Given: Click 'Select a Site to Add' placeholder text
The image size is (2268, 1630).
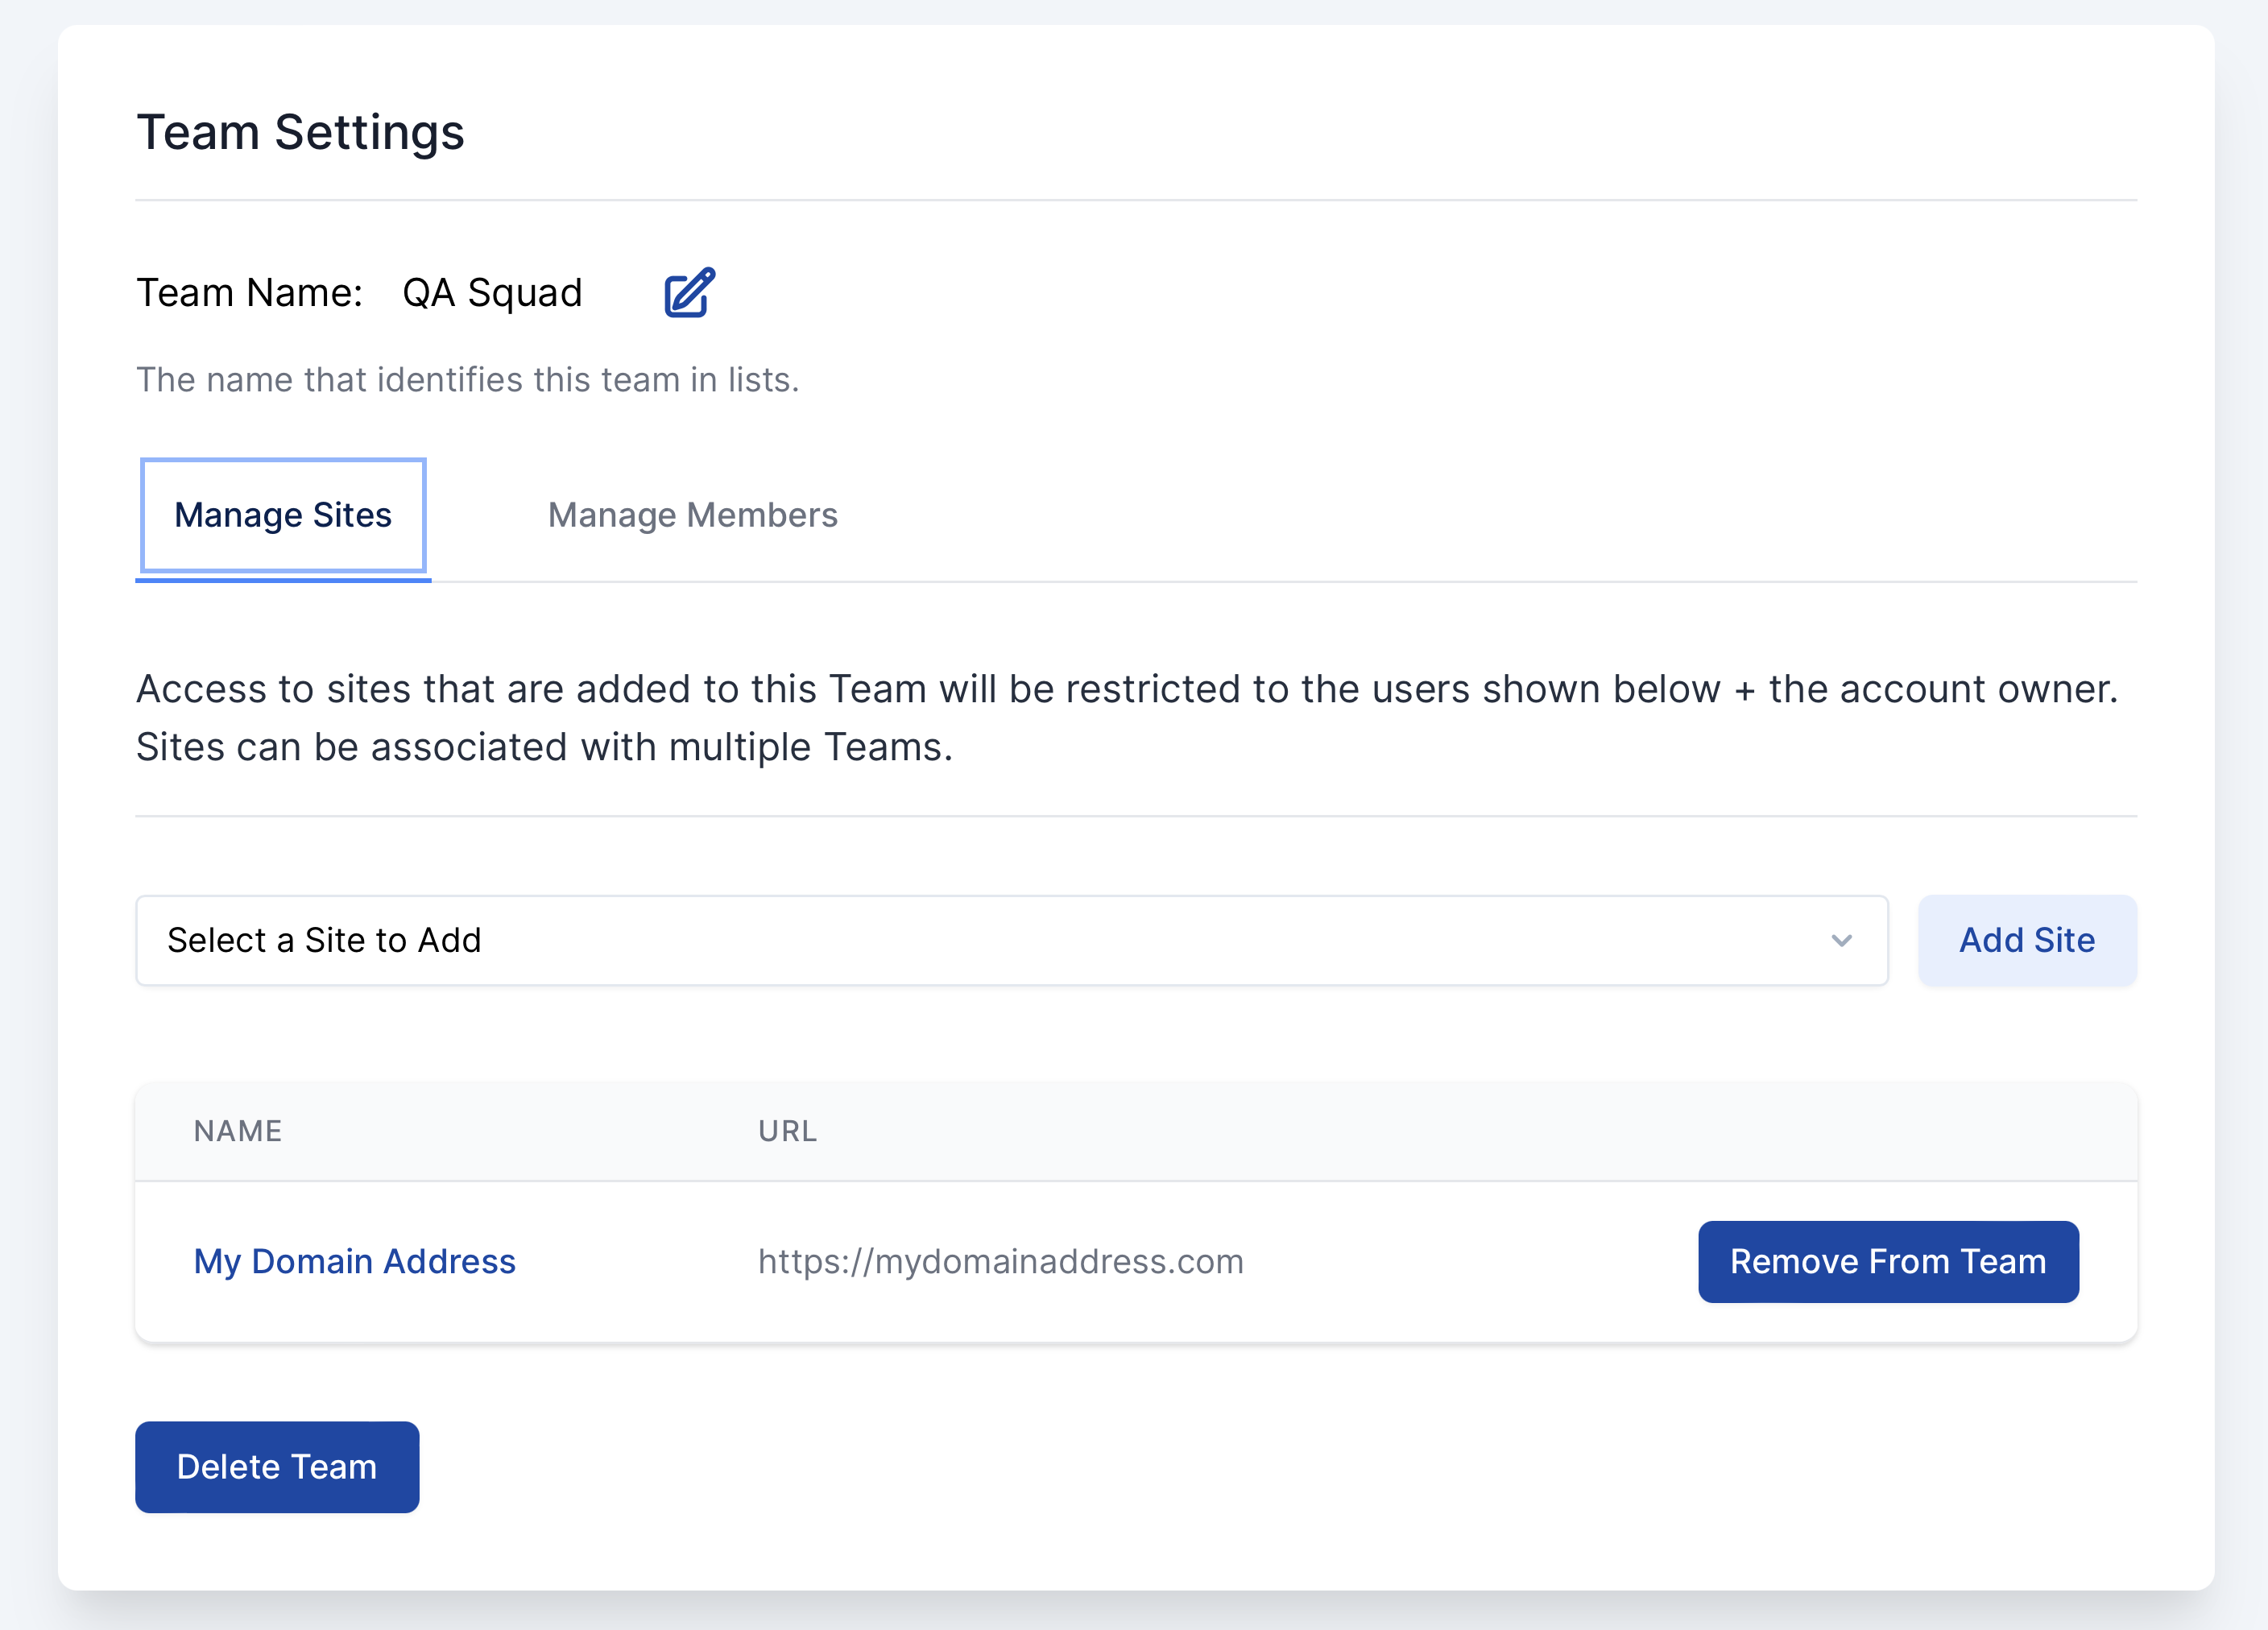Looking at the screenshot, I should [324, 940].
